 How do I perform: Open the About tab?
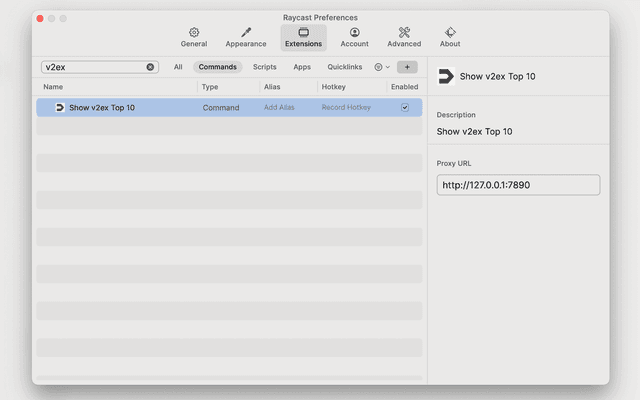pos(450,37)
